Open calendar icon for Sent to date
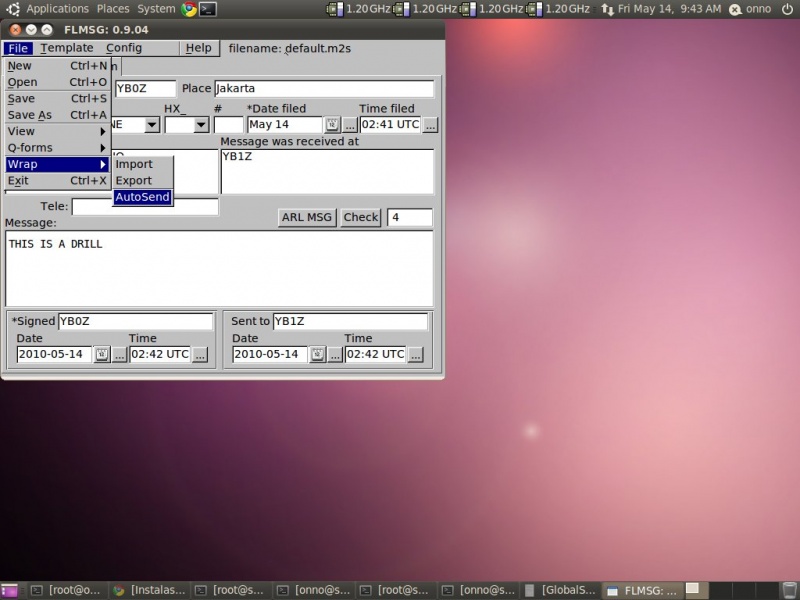800x600 pixels. (318, 355)
